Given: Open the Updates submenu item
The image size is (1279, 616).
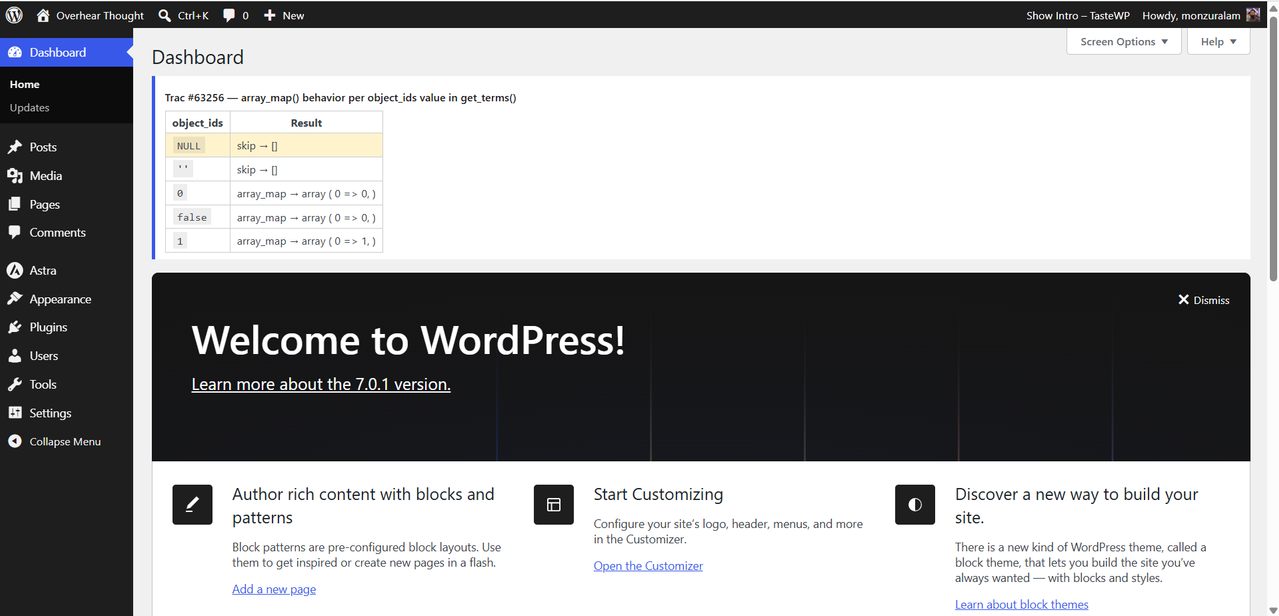Looking at the screenshot, I should point(30,107).
